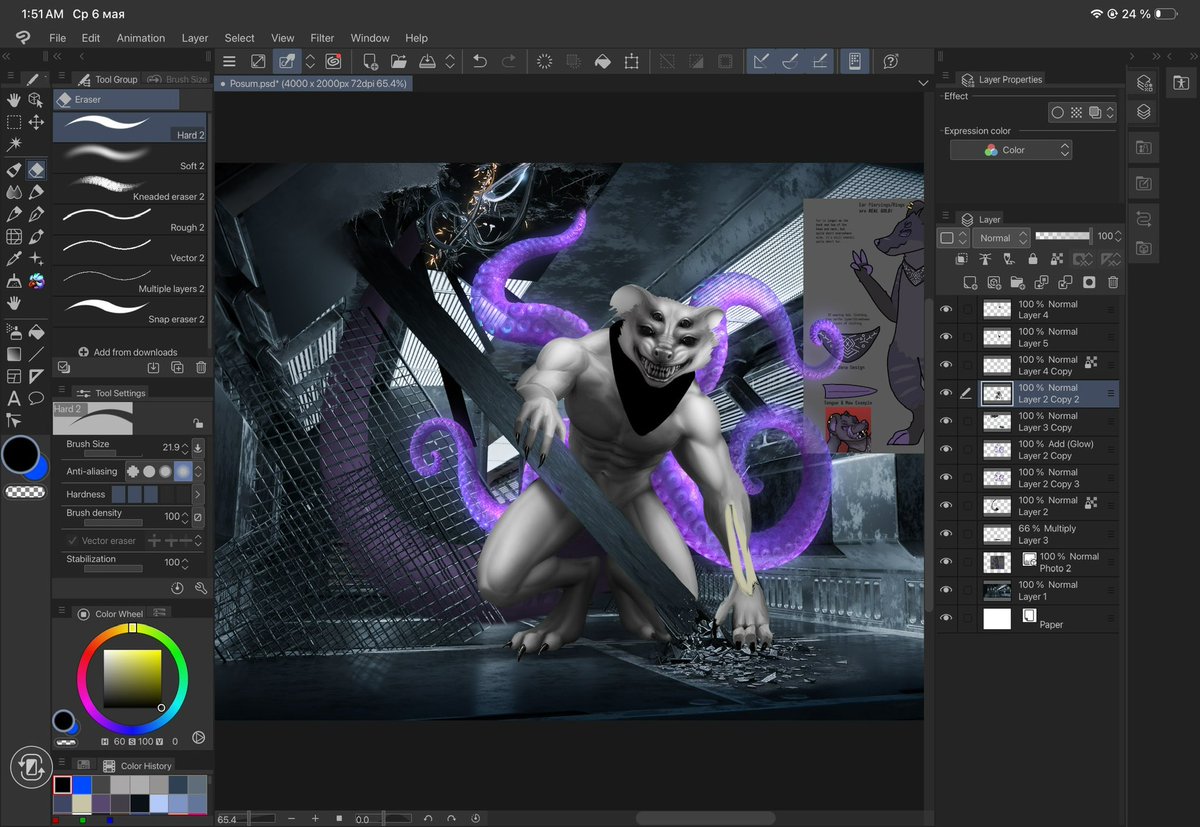1200x827 pixels.
Task: Collapse canvas tab chevron at right of Posum.psd
Action: pyautogui.click(x=923, y=84)
